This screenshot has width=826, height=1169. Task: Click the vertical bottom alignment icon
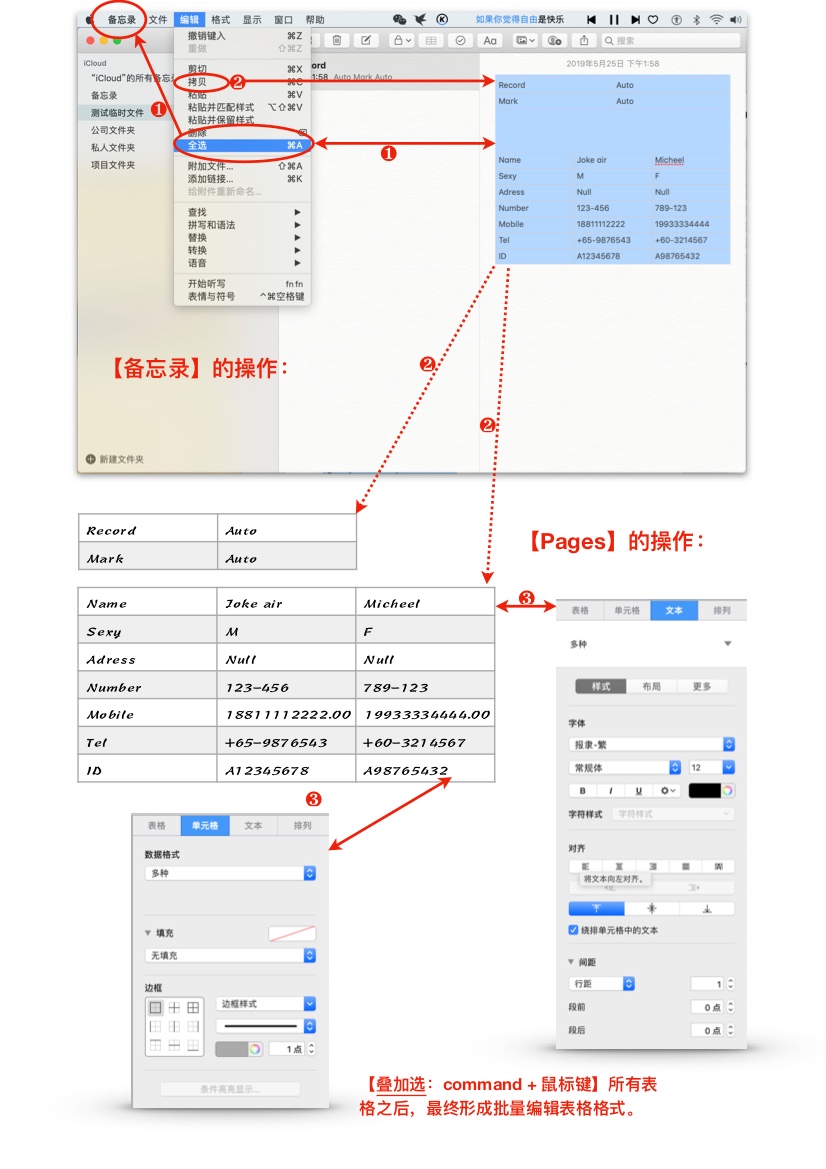point(707,908)
